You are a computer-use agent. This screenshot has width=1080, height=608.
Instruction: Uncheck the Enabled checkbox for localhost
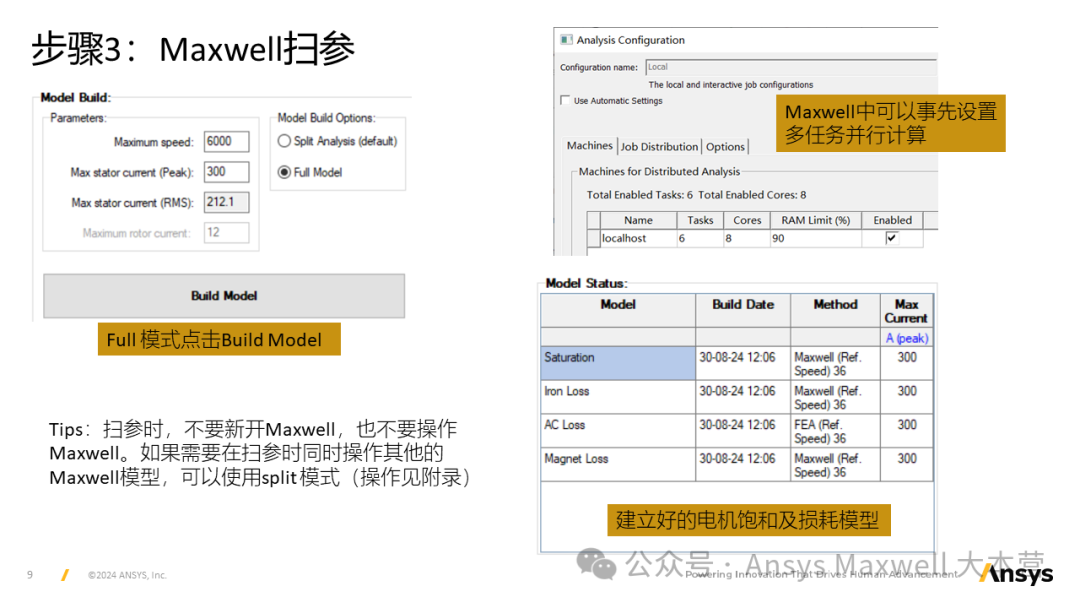click(891, 238)
